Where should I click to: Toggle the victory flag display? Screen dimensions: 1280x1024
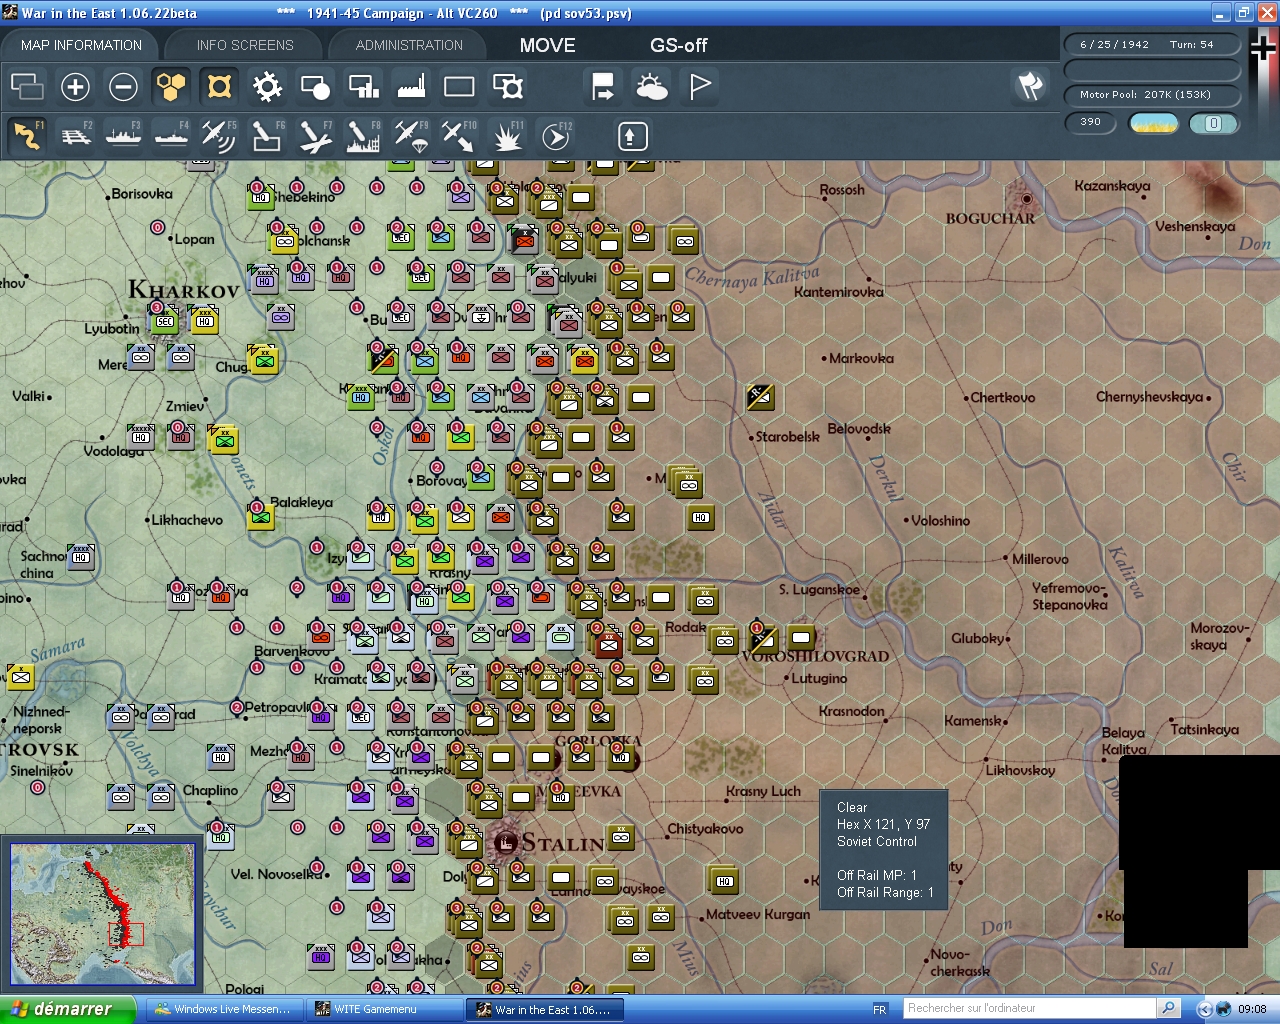(x=699, y=87)
